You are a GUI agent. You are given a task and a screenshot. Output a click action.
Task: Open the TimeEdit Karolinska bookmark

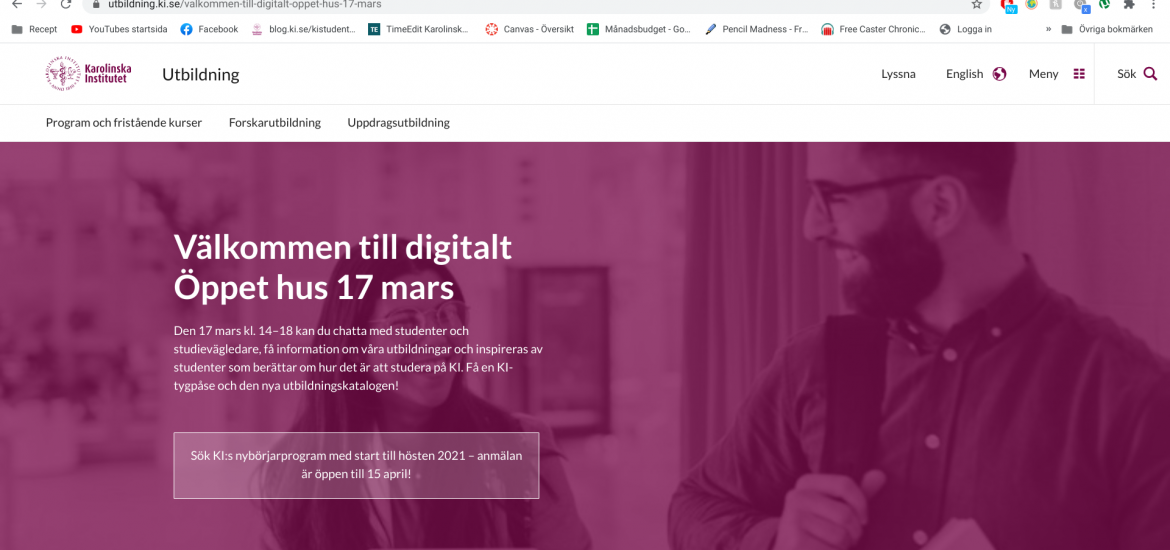point(419,29)
